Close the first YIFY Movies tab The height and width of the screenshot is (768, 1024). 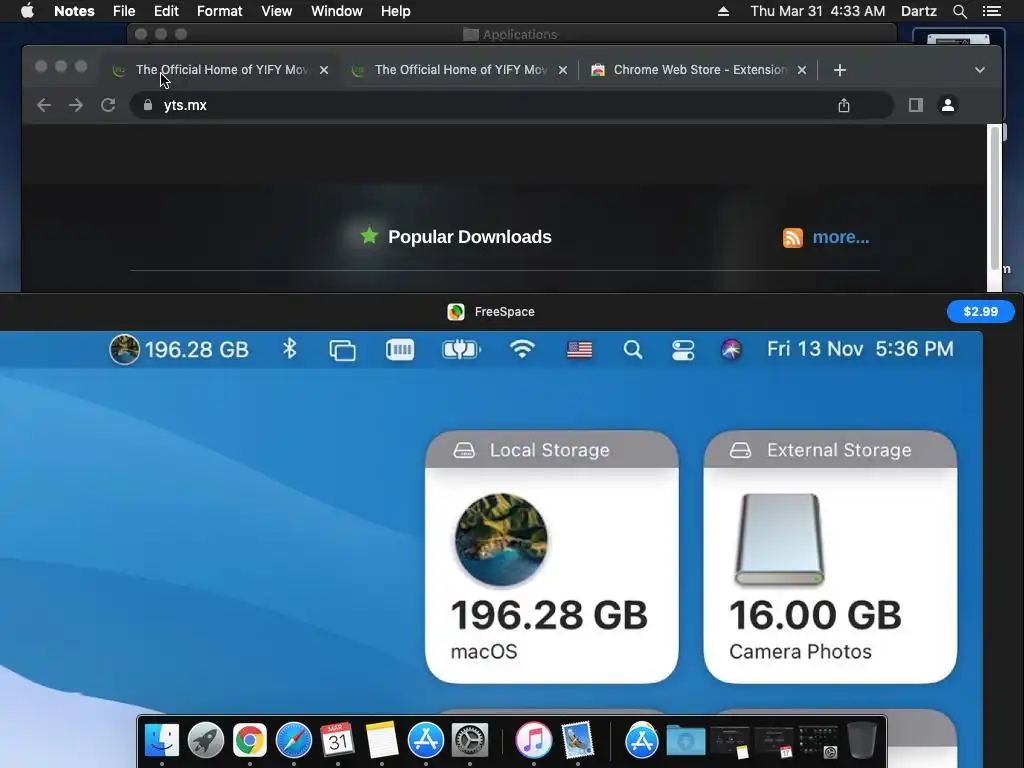(324, 70)
